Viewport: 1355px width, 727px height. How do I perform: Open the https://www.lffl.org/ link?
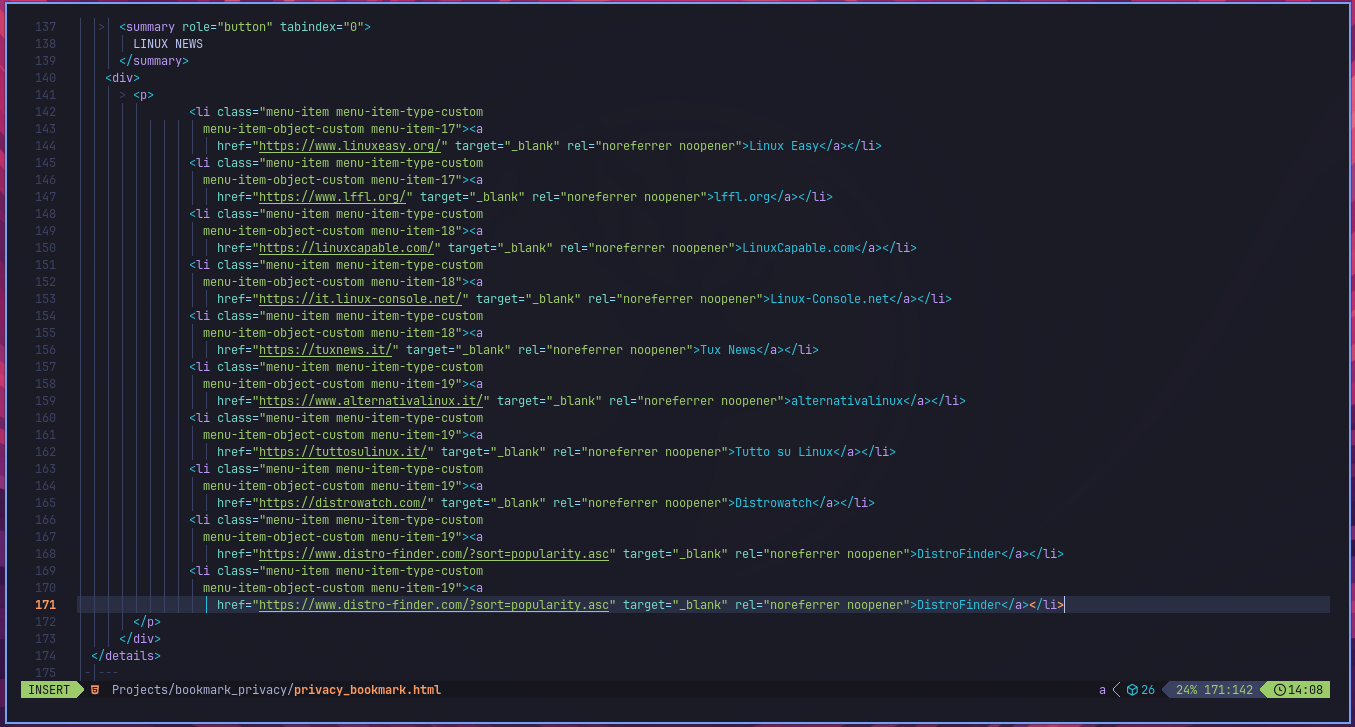[x=332, y=197]
